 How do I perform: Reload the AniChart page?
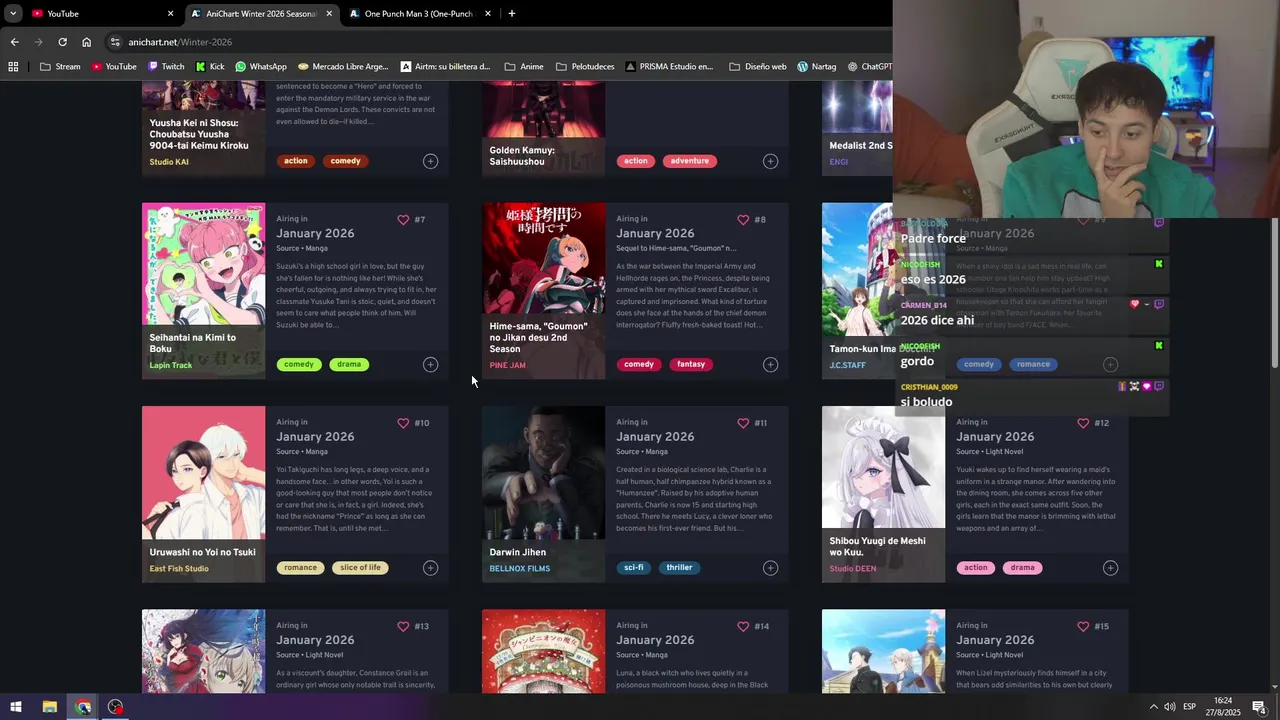(62, 42)
